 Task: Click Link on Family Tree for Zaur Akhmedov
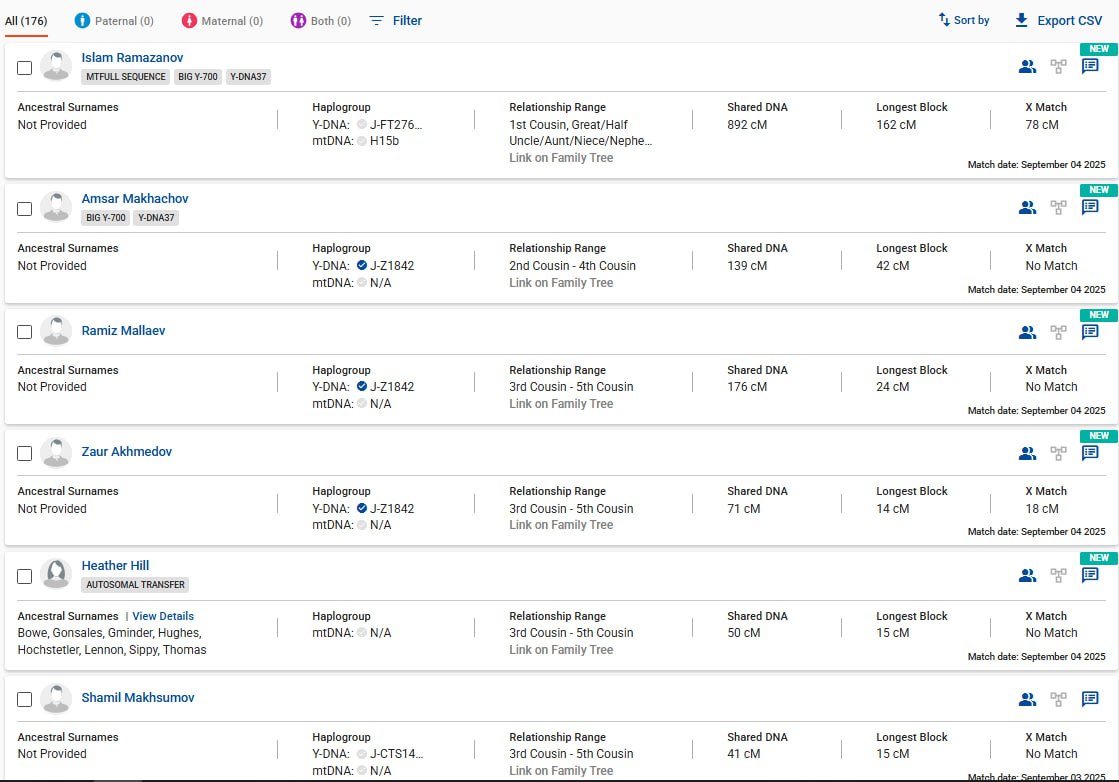tap(561, 524)
